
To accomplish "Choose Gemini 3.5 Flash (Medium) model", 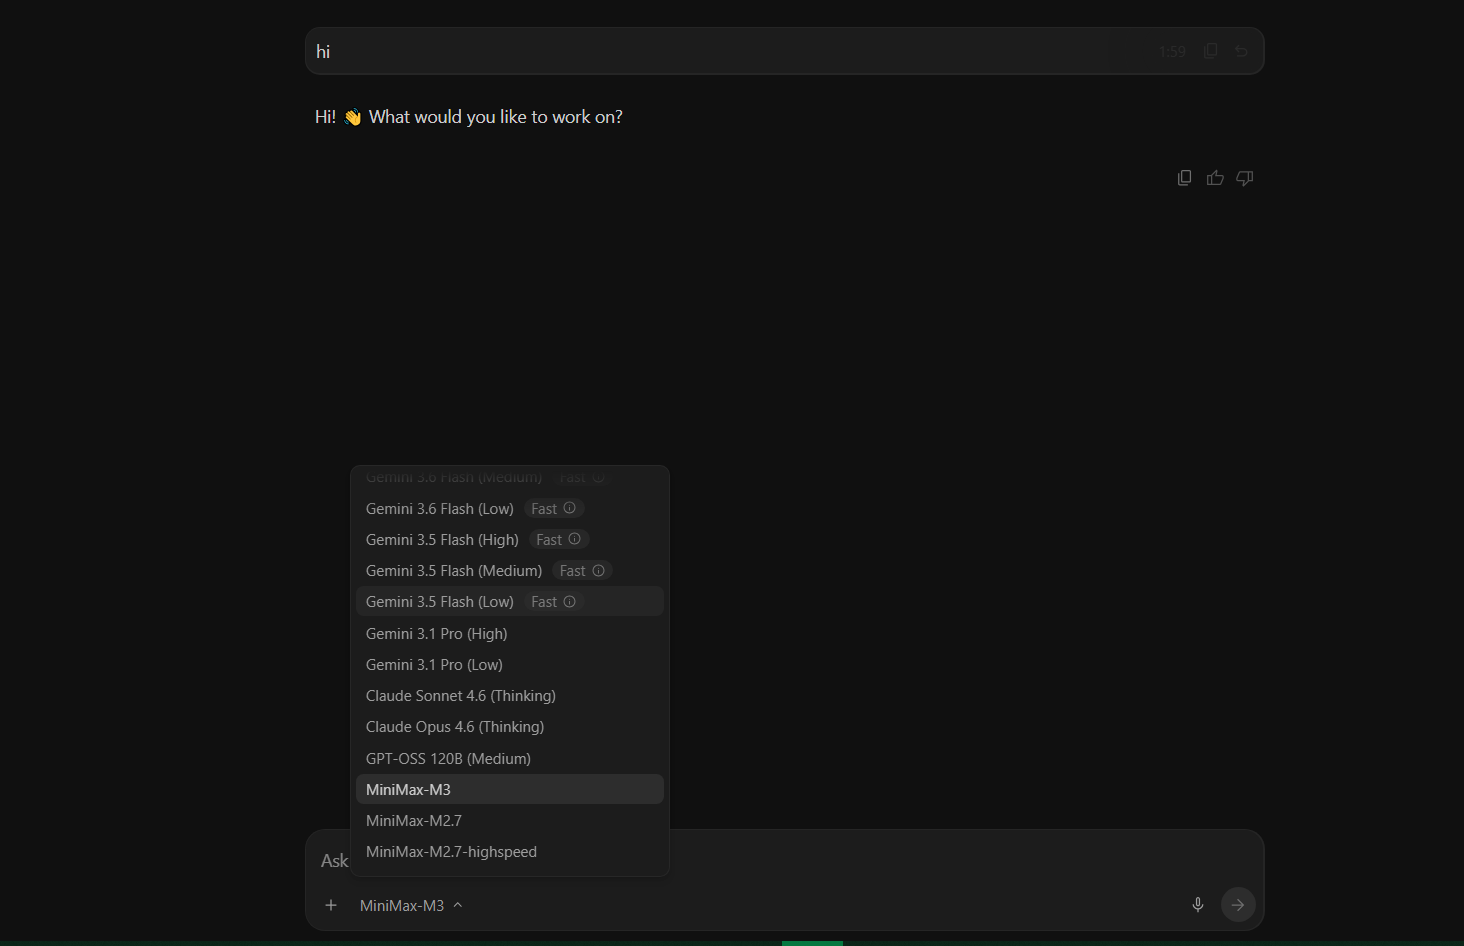I will pos(510,570).
